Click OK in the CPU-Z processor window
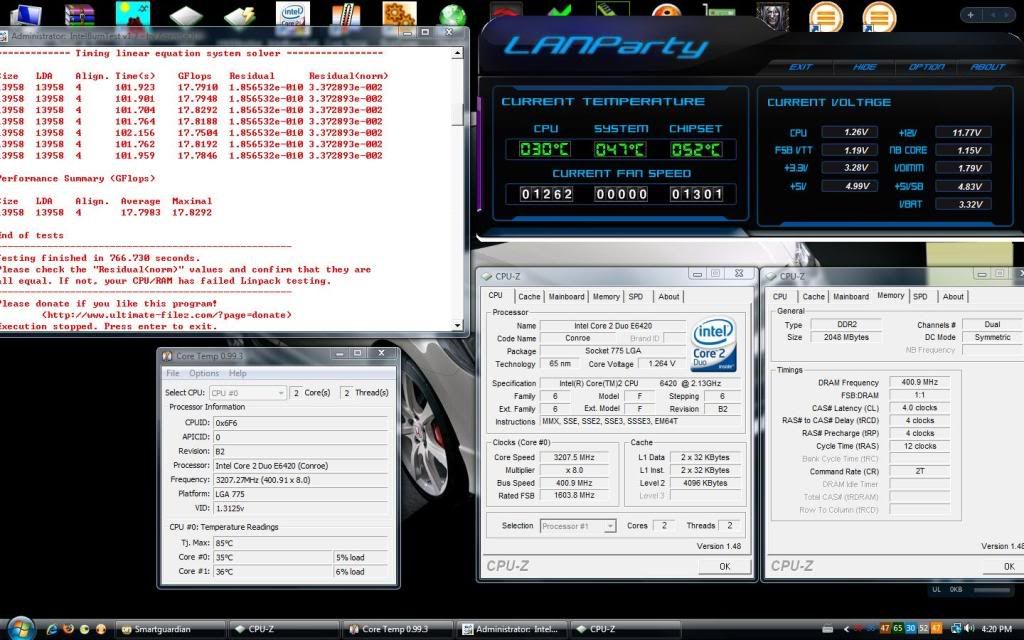Screen dimensions: 1024x640 (x=724, y=566)
